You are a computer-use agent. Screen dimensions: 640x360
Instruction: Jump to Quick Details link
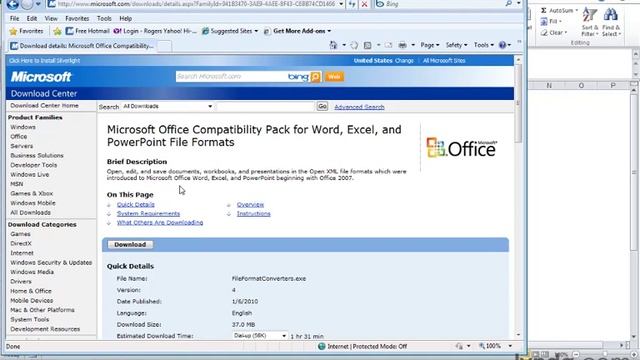click(x=136, y=204)
